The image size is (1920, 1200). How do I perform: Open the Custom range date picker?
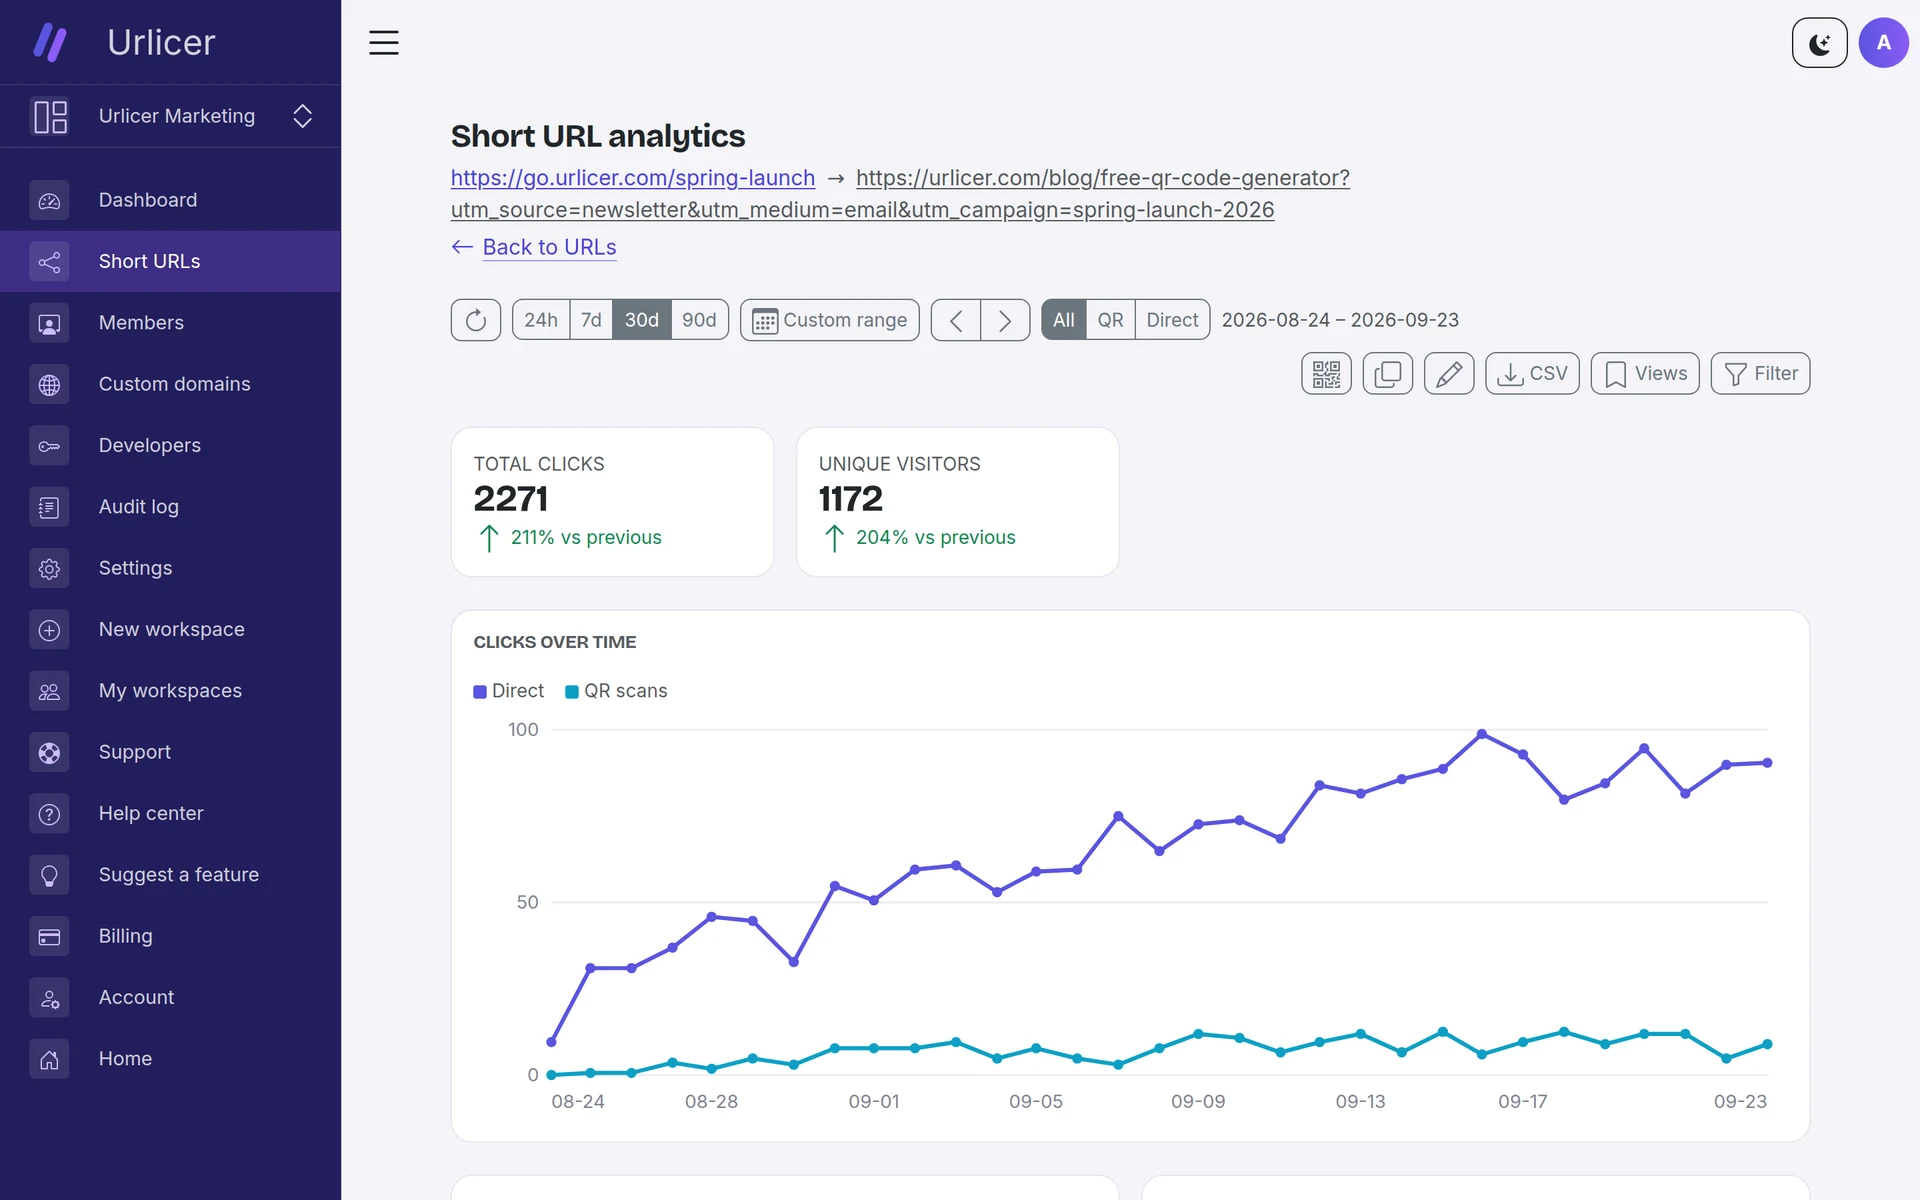pyautogui.click(x=829, y=320)
